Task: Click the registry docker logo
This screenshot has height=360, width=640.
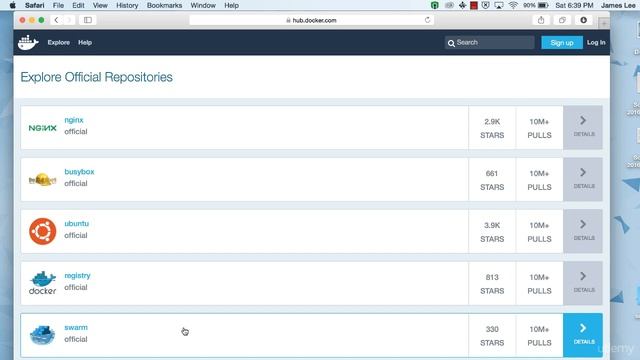Action: (42, 283)
